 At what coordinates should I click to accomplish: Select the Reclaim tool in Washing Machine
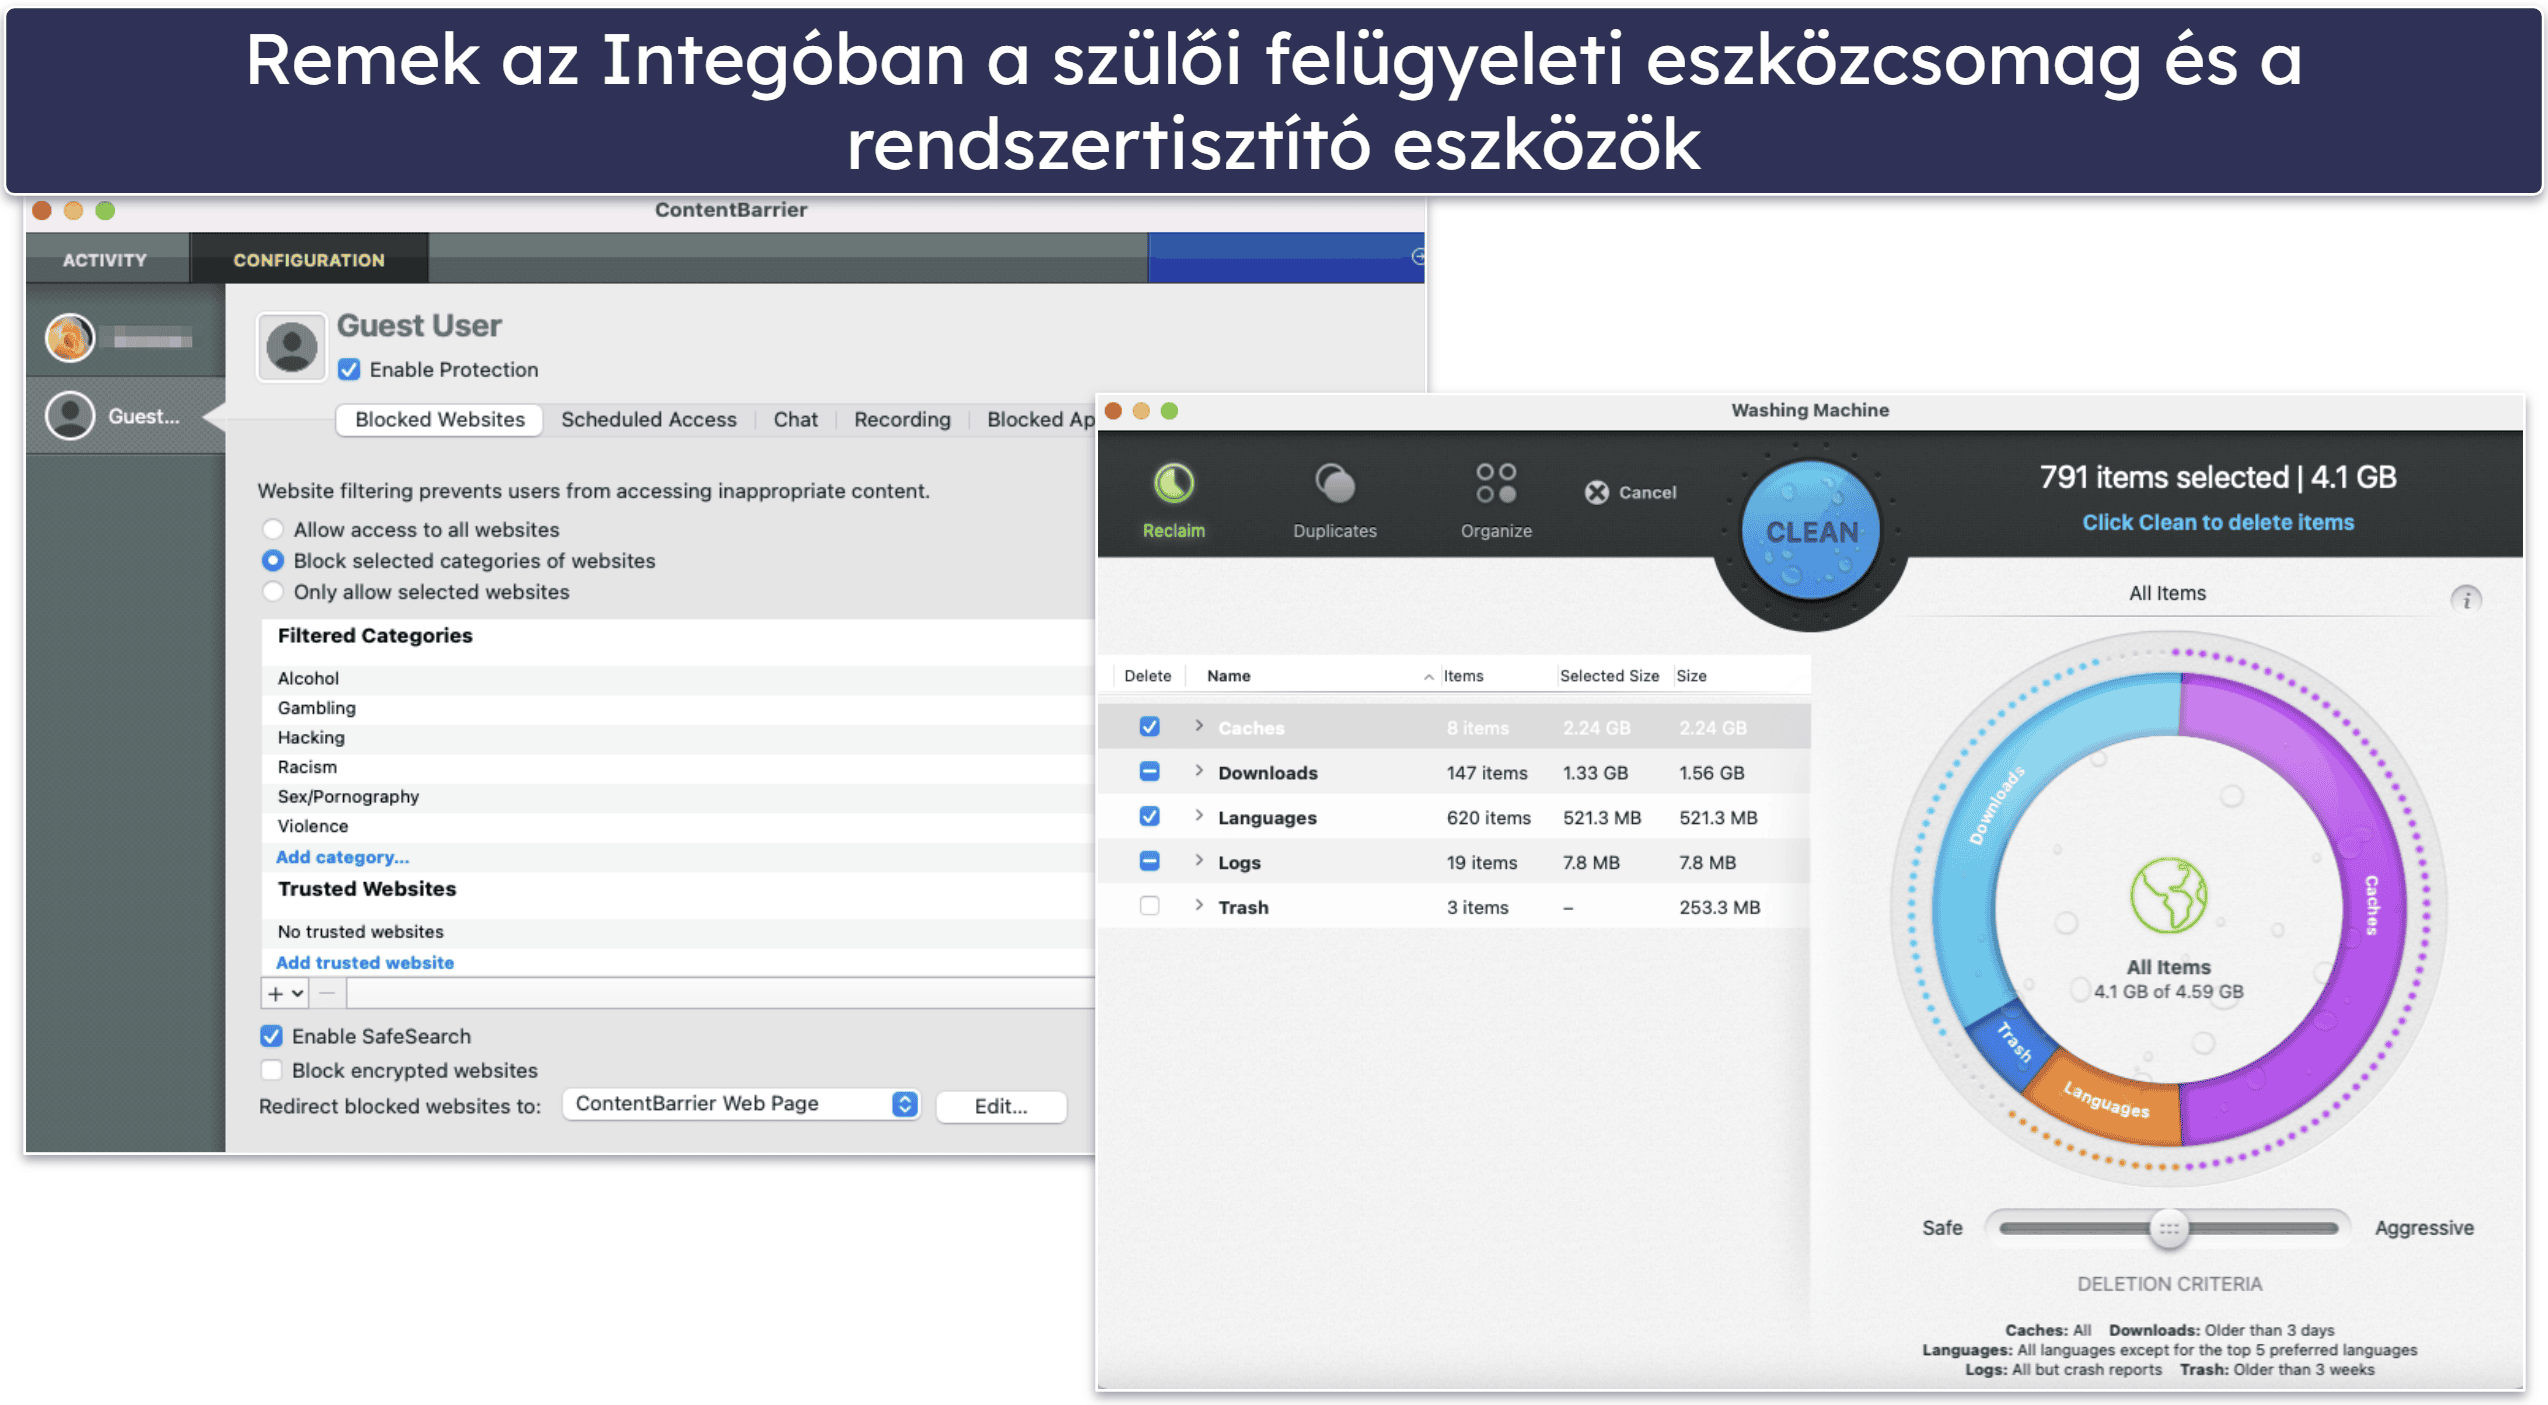(x=1173, y=500)
